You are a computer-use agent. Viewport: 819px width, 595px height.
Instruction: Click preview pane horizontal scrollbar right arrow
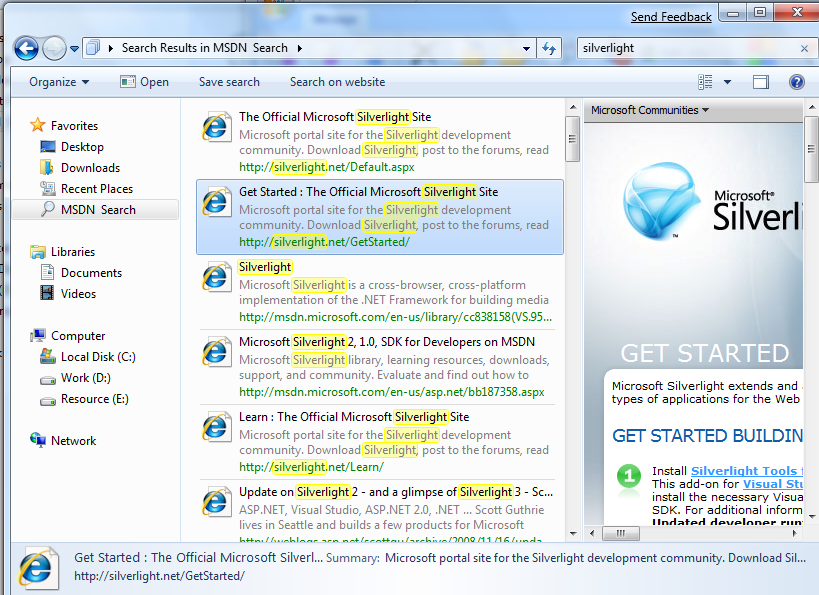[x=795, y=533]
